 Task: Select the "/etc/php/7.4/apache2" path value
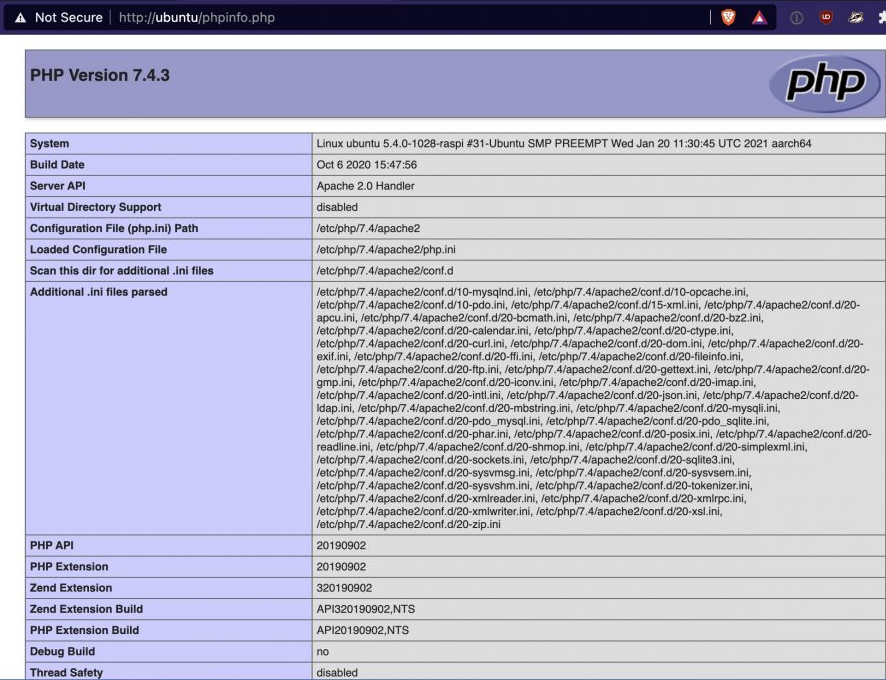pyautogui.click(x=368, y=228)
